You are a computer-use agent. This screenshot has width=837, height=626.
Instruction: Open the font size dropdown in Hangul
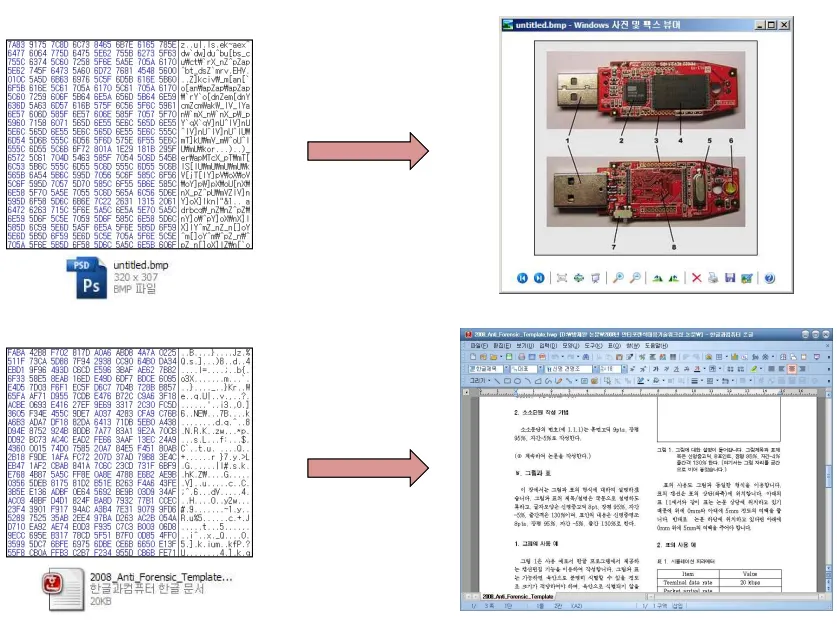(624, 369)
